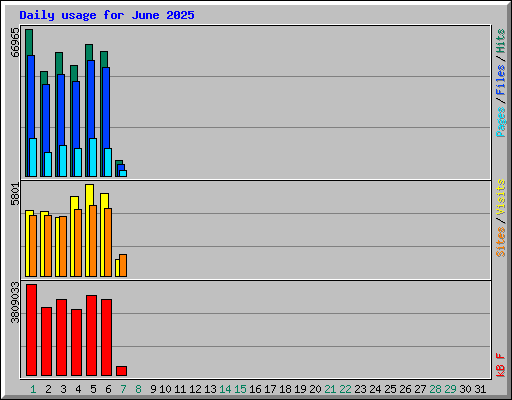This screenshot has height=400, width=512.
Task: Click day 14 on the x-axis
Action: [225, 389]
